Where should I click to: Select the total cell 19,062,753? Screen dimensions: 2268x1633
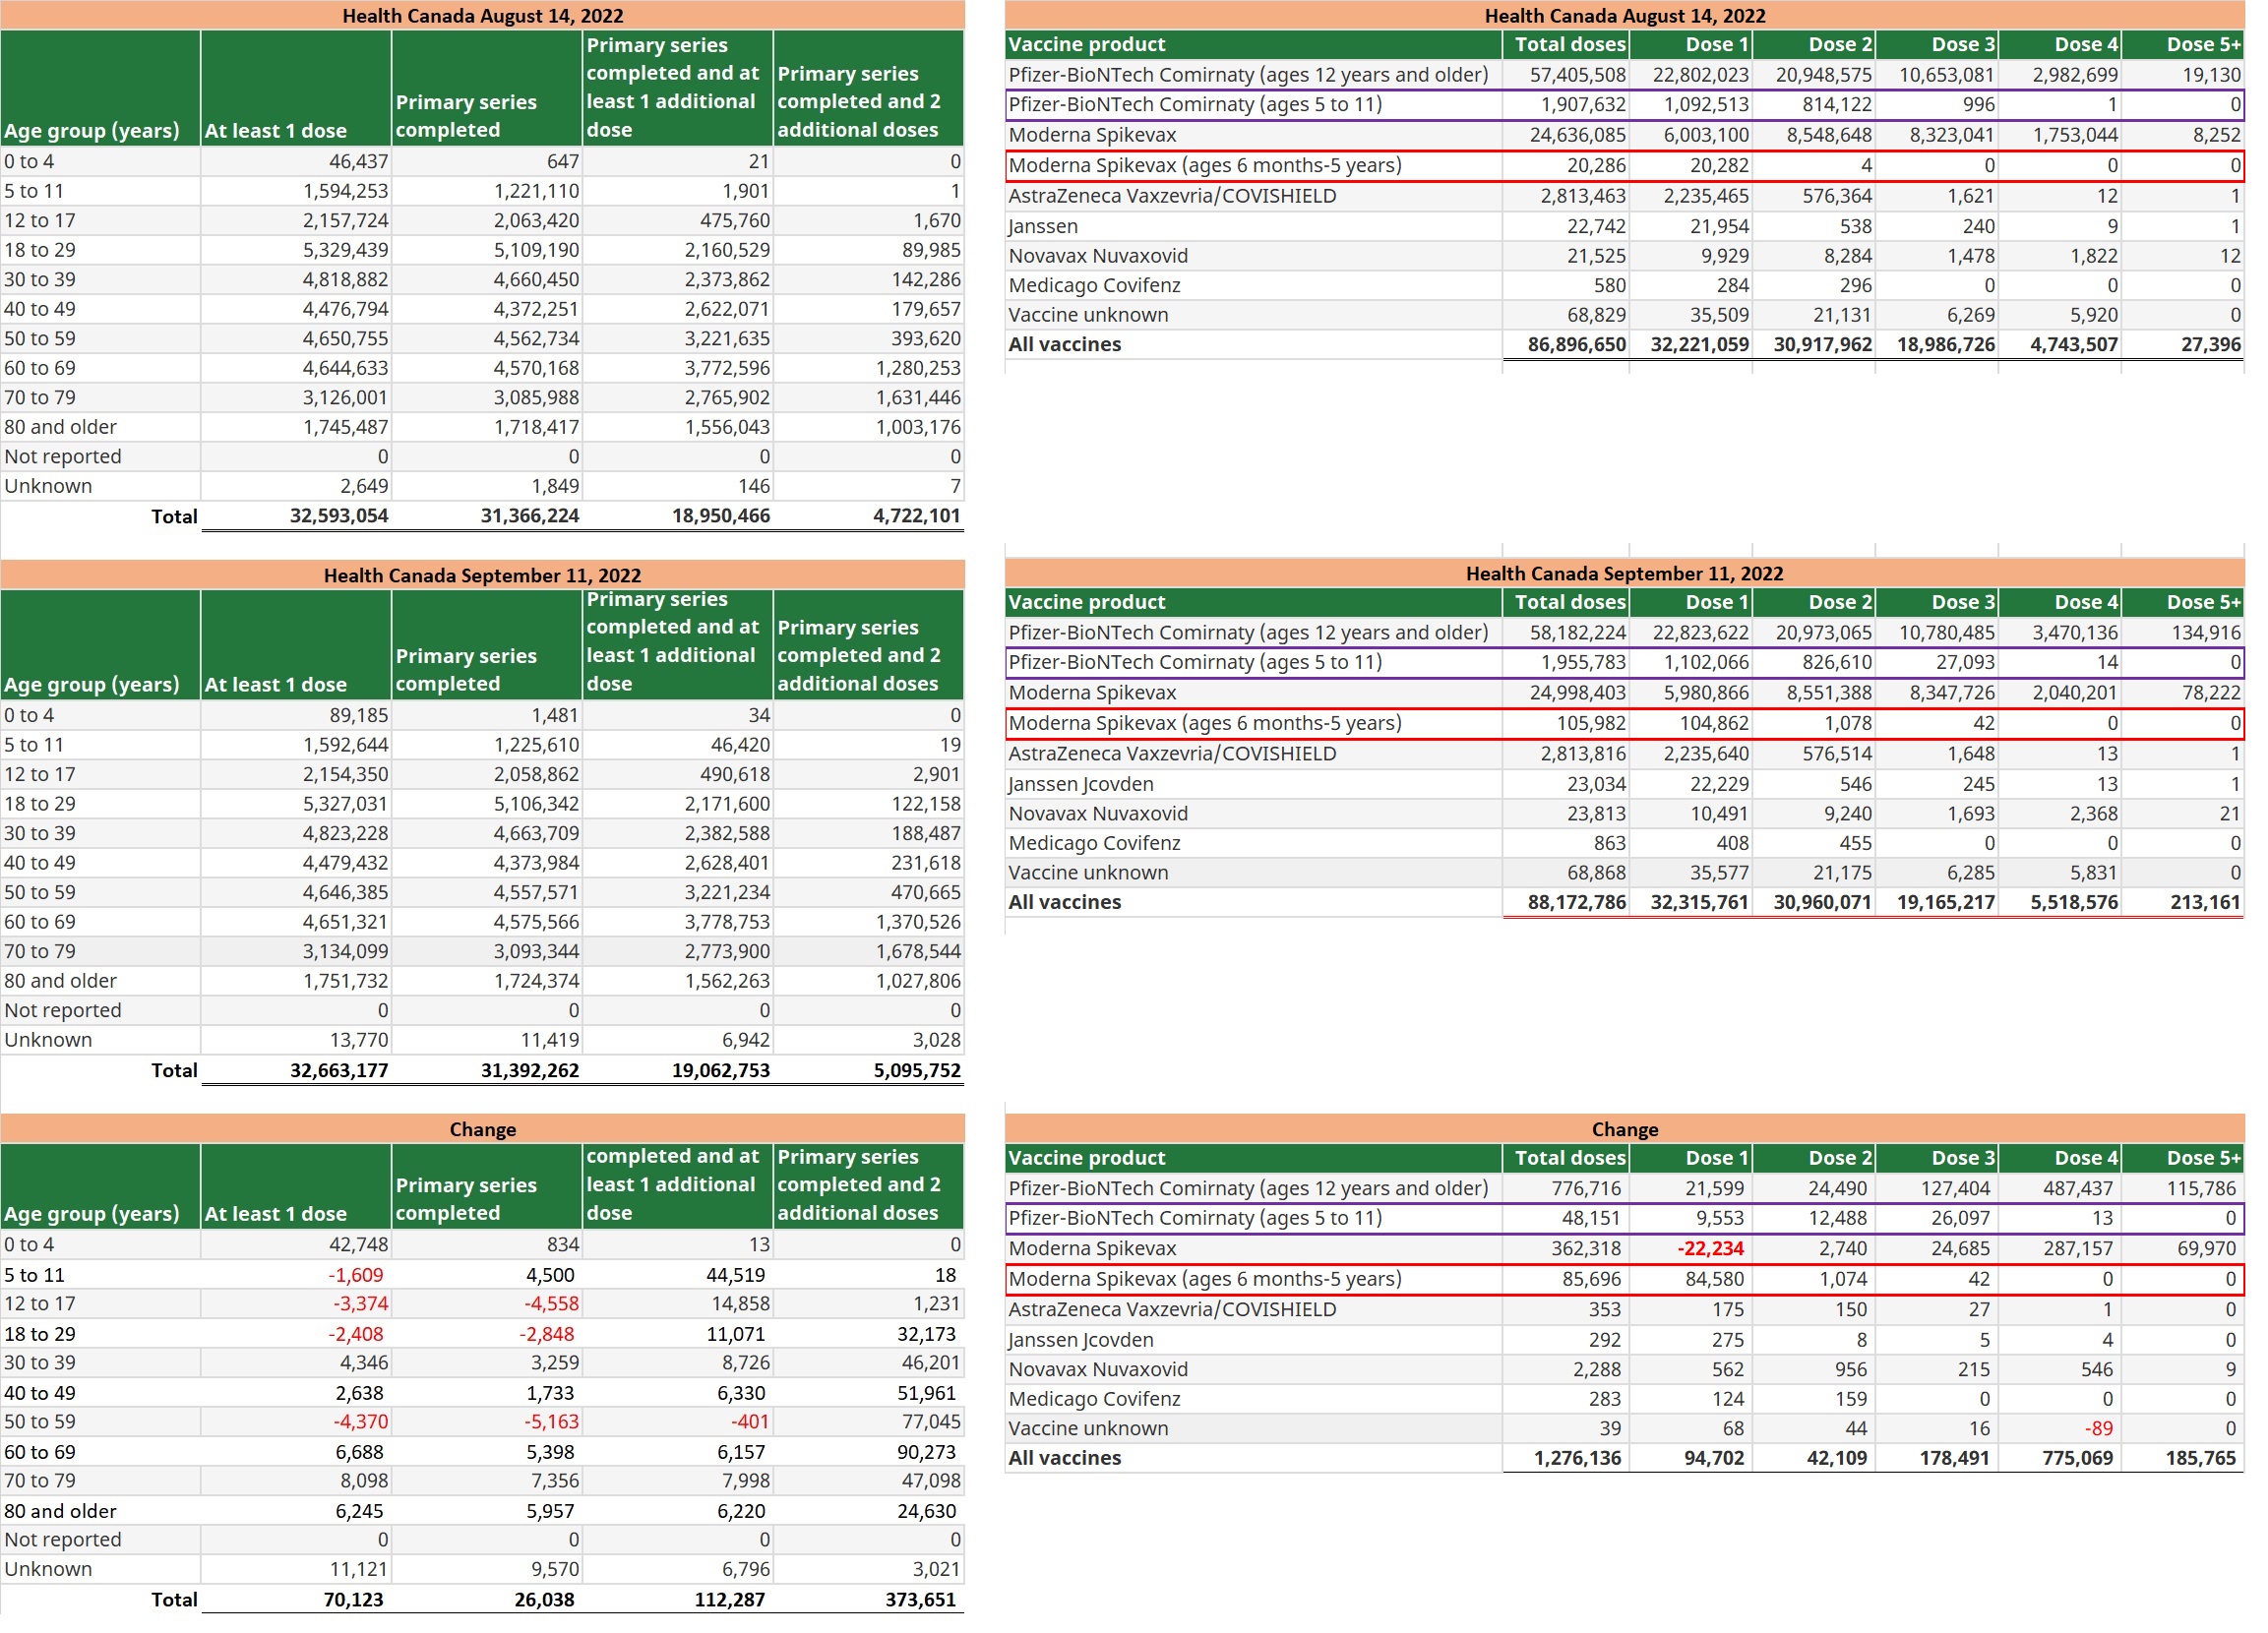pos(678,1070)
